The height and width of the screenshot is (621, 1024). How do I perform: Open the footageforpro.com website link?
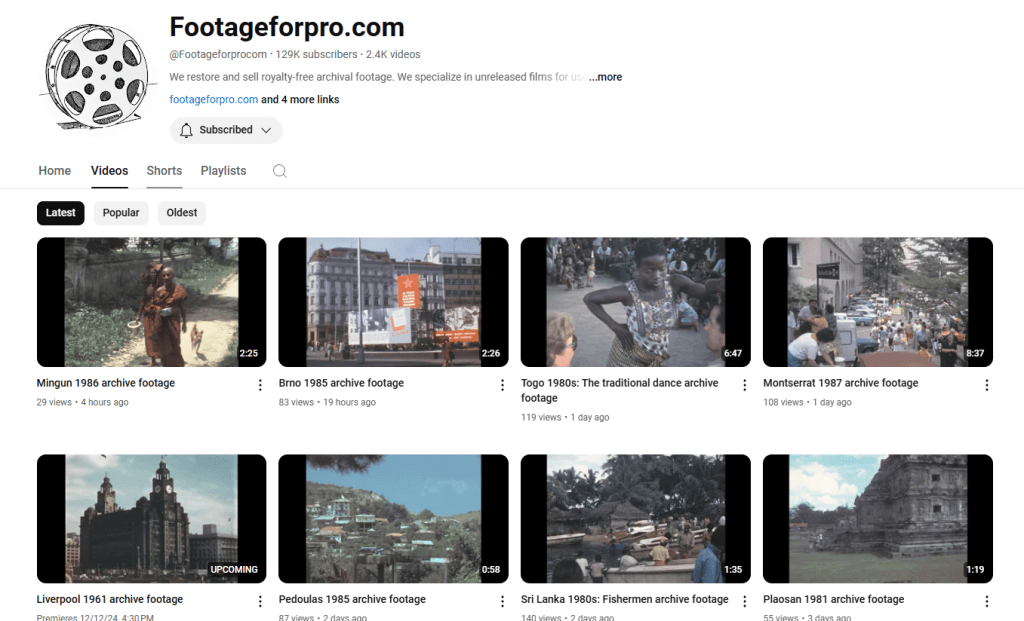[x=214, y=100]
